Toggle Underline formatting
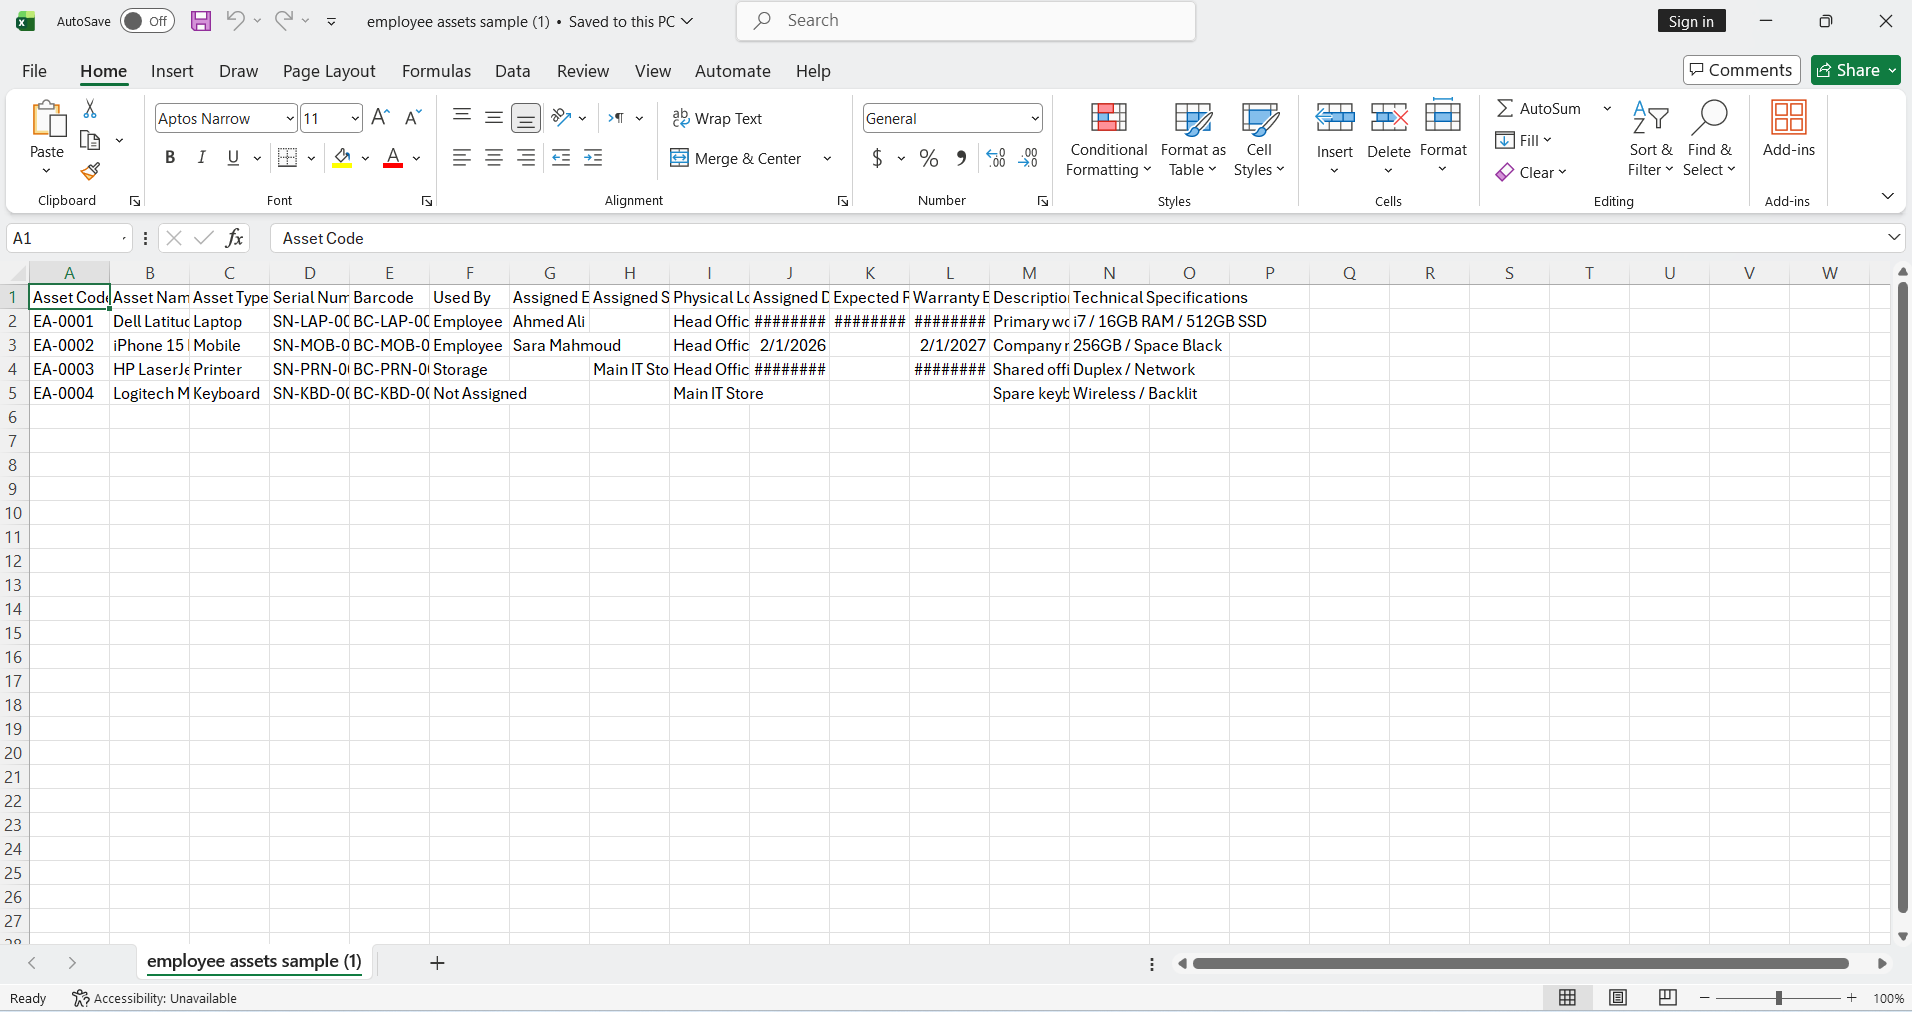This screenshot has height=1012, width=1912. [x=233, y=158]
